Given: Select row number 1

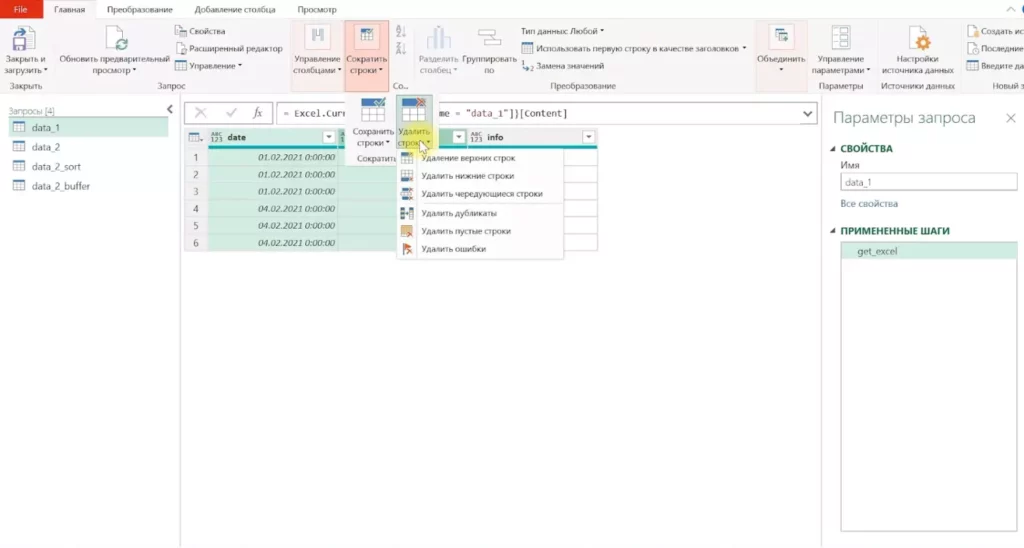Looking at the screenshot, I should click(x=195, y=157).
